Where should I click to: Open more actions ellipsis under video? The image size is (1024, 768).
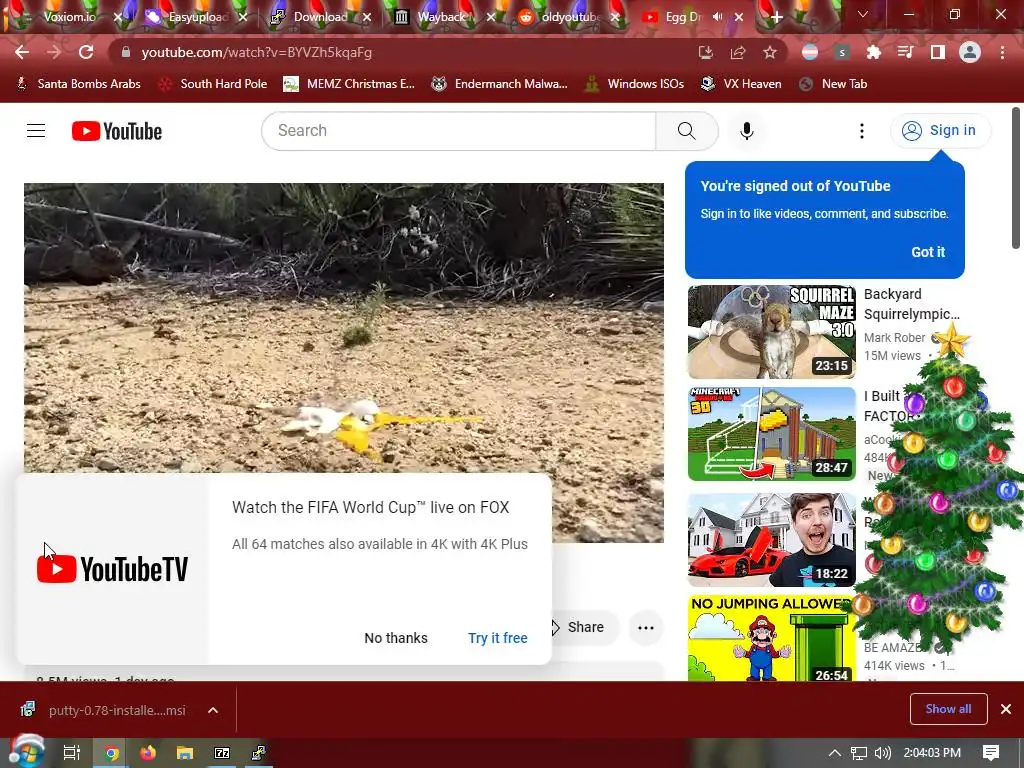pyautogui.click(x=646, y=628)
